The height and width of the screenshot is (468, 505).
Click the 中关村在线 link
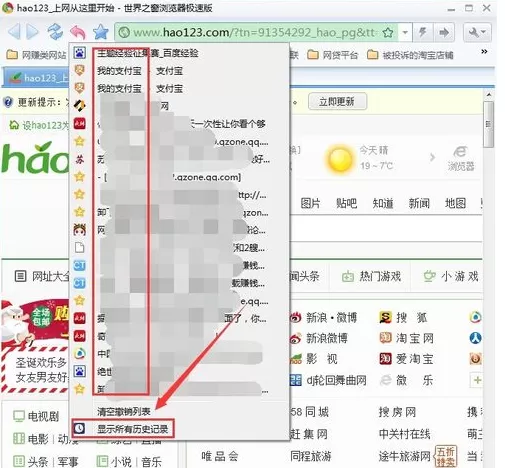[405, 434]
